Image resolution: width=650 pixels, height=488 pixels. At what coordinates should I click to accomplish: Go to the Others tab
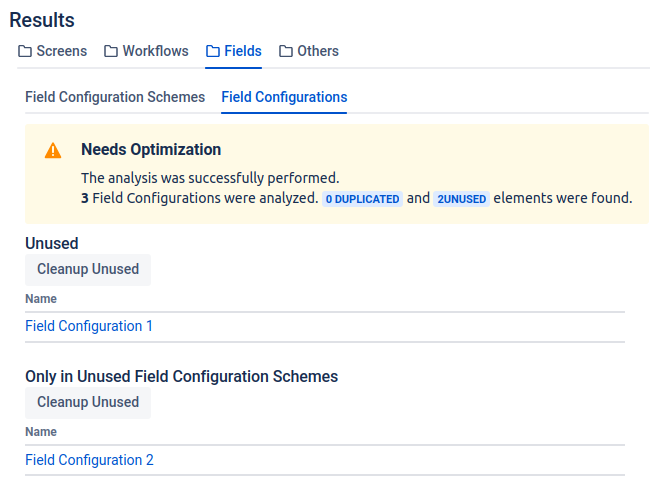point(318,51)
